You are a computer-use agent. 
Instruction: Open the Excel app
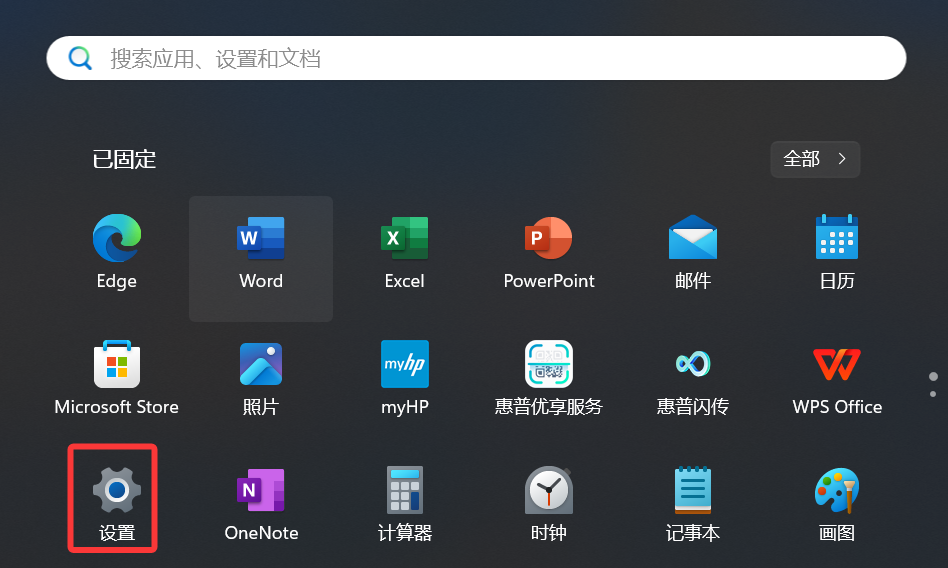click(404, 253)
